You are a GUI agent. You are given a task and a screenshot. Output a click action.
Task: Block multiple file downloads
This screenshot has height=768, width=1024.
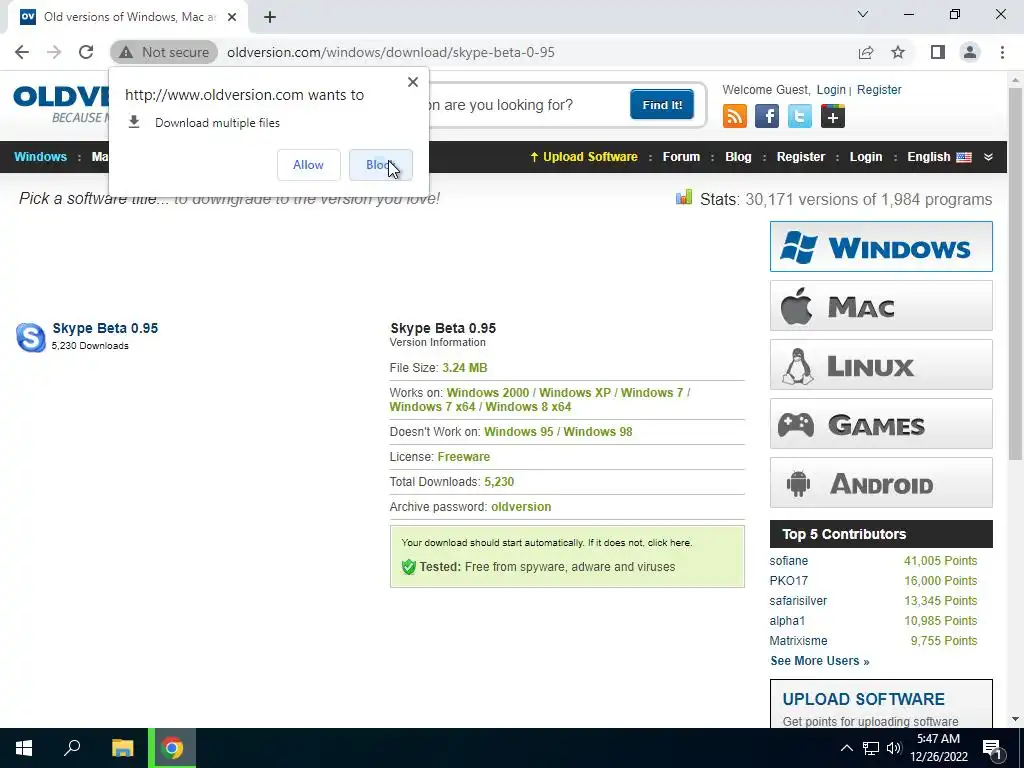(x=381, y=165)
